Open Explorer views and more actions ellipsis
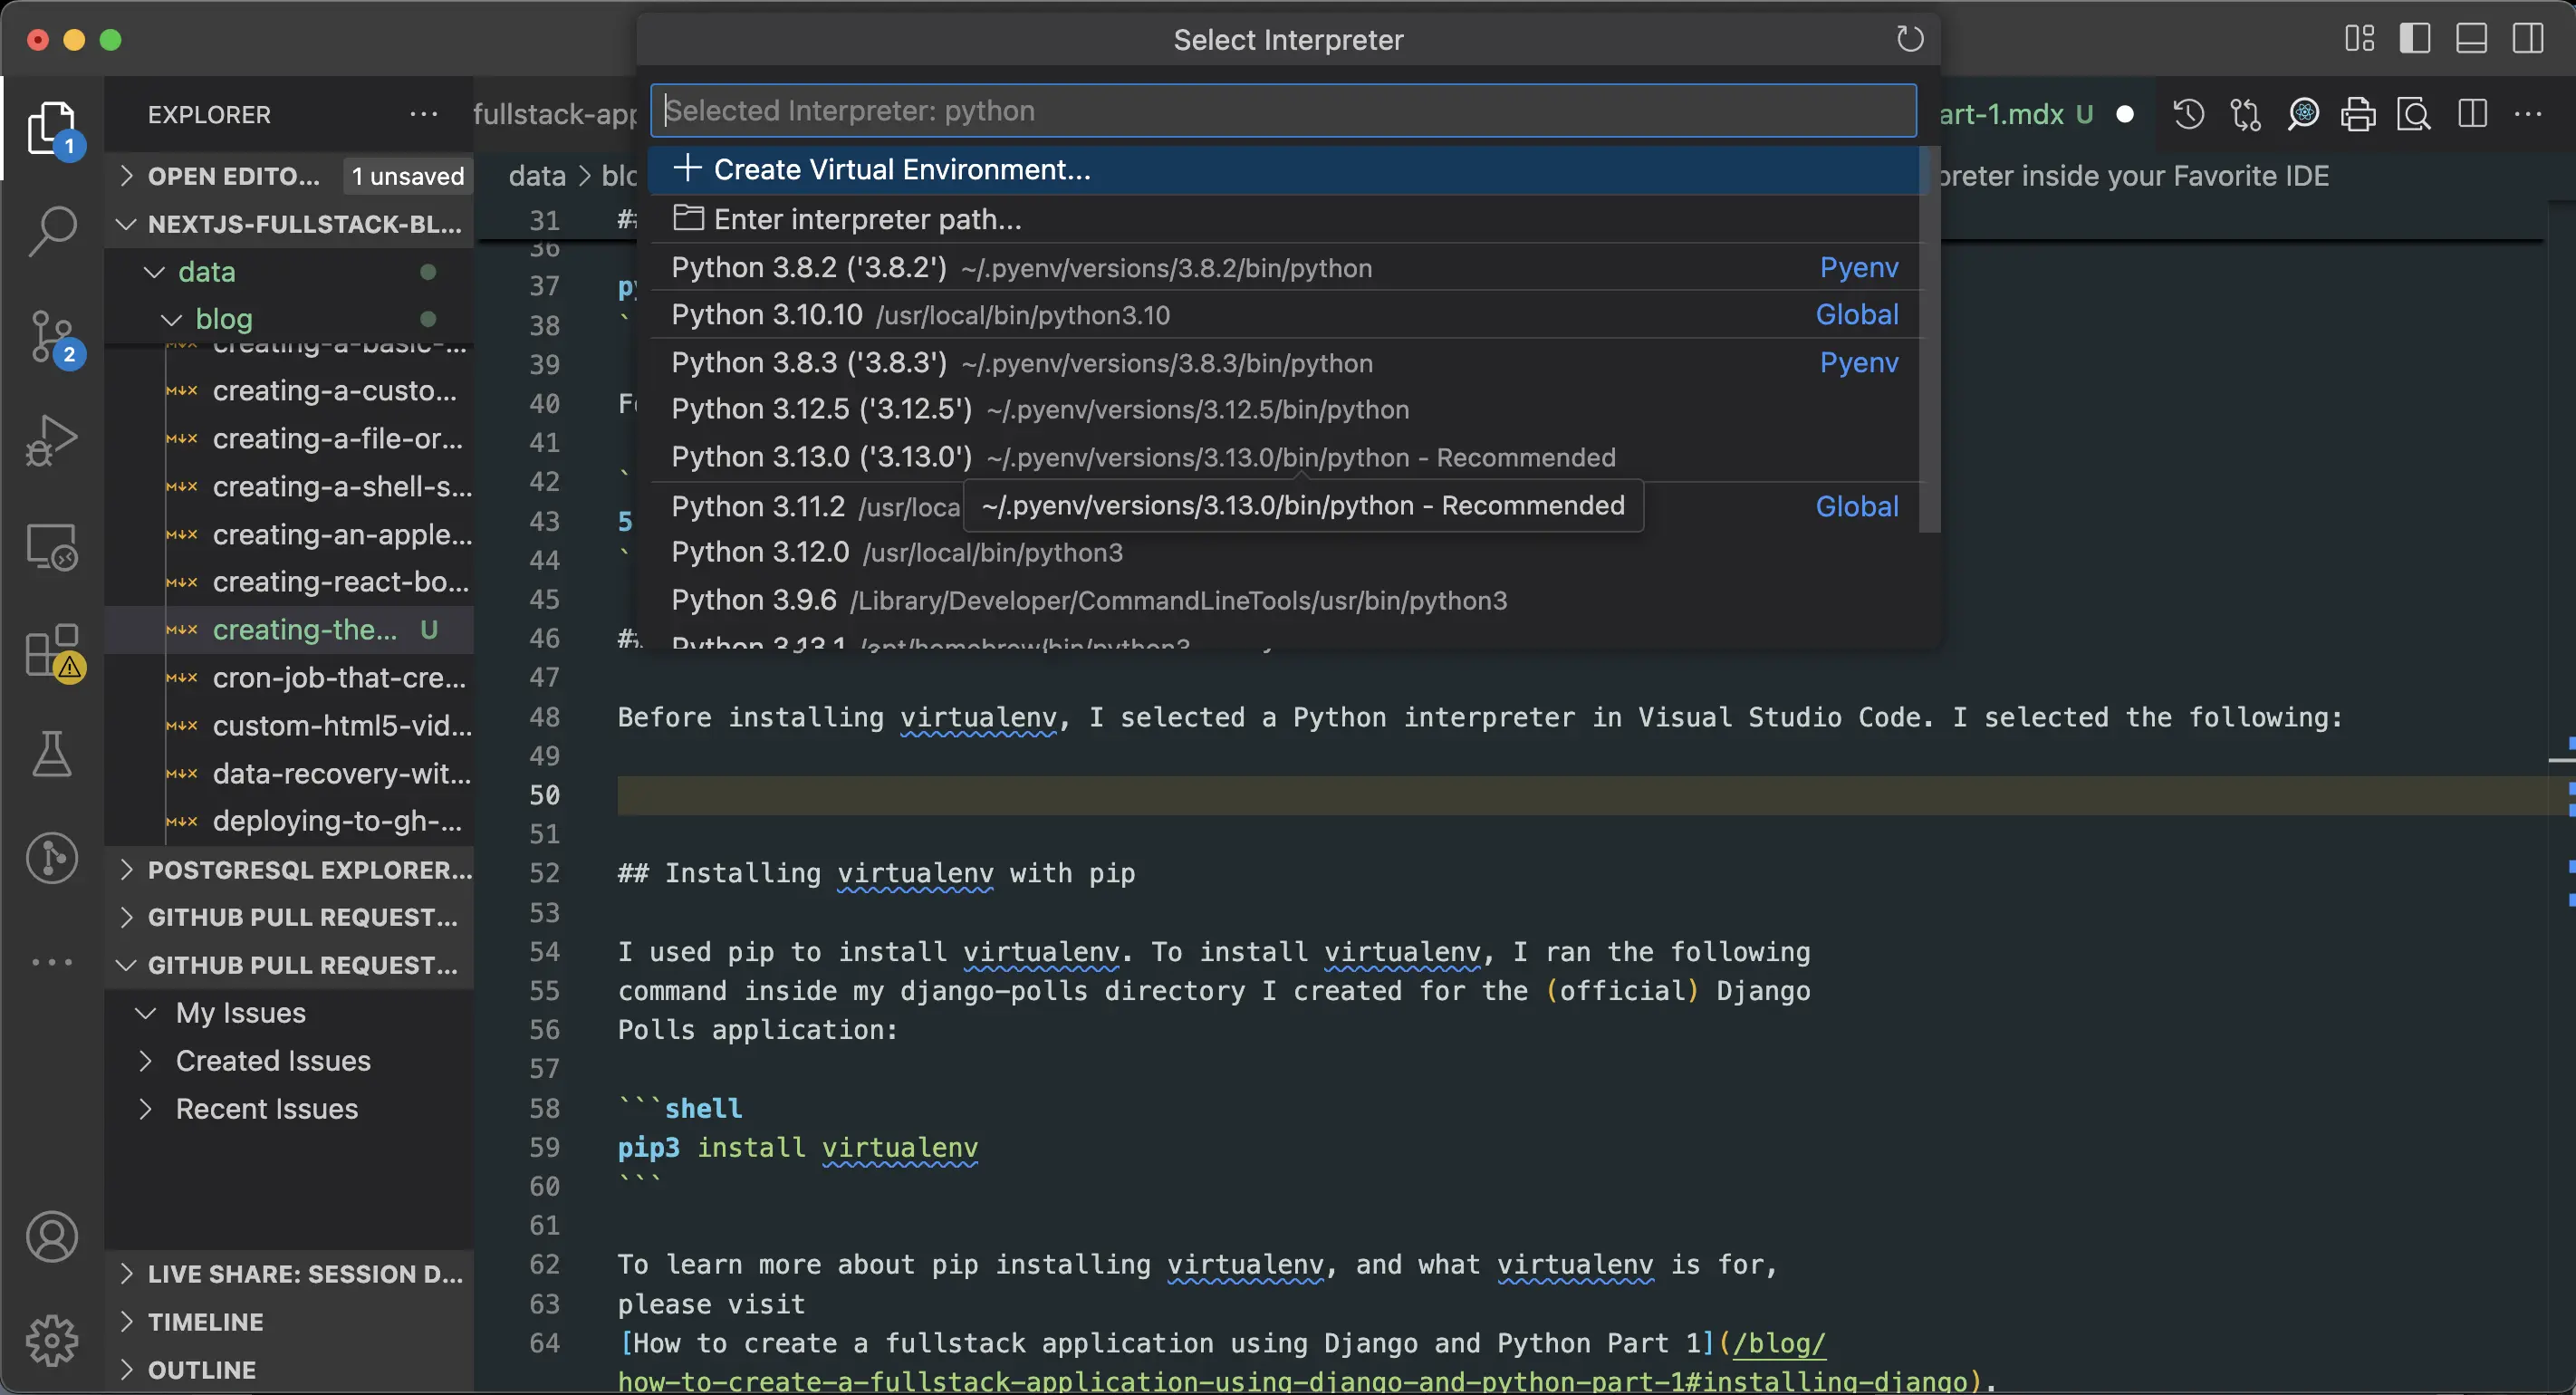This screenshot has width=2576, height=1395. (424, 114)
